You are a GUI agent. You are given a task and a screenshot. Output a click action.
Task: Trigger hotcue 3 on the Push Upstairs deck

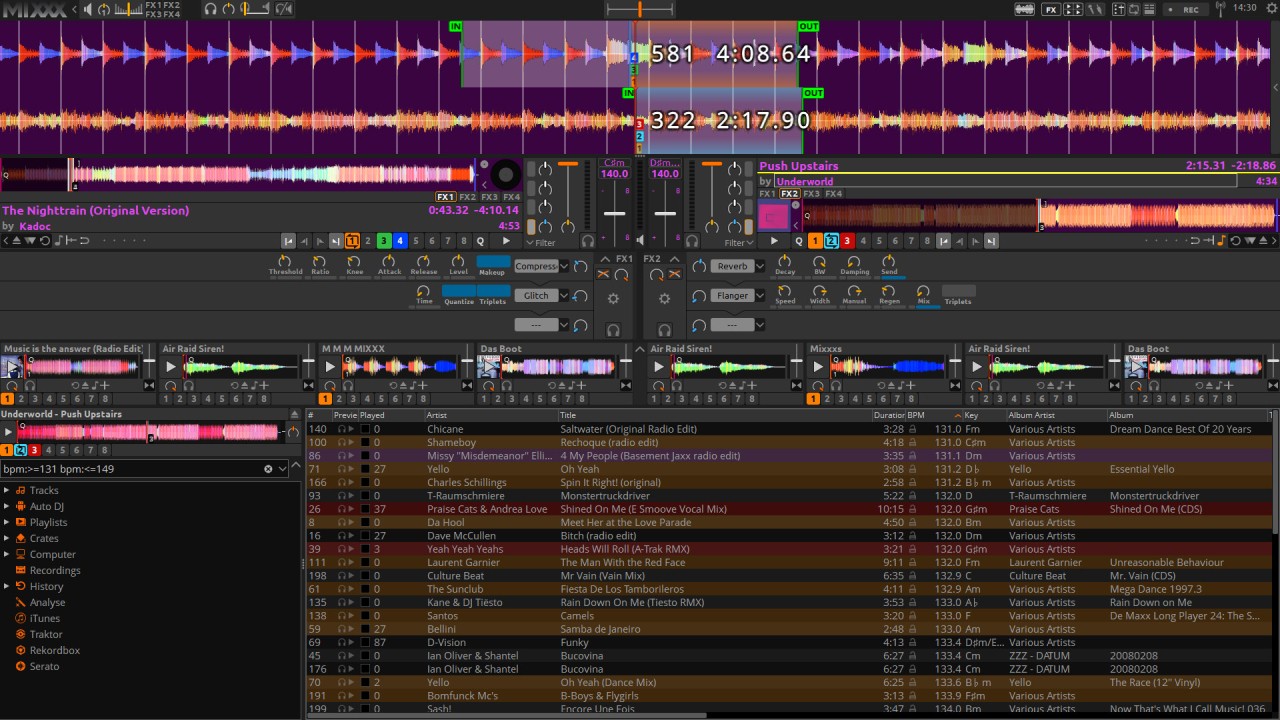click(847, 240)
